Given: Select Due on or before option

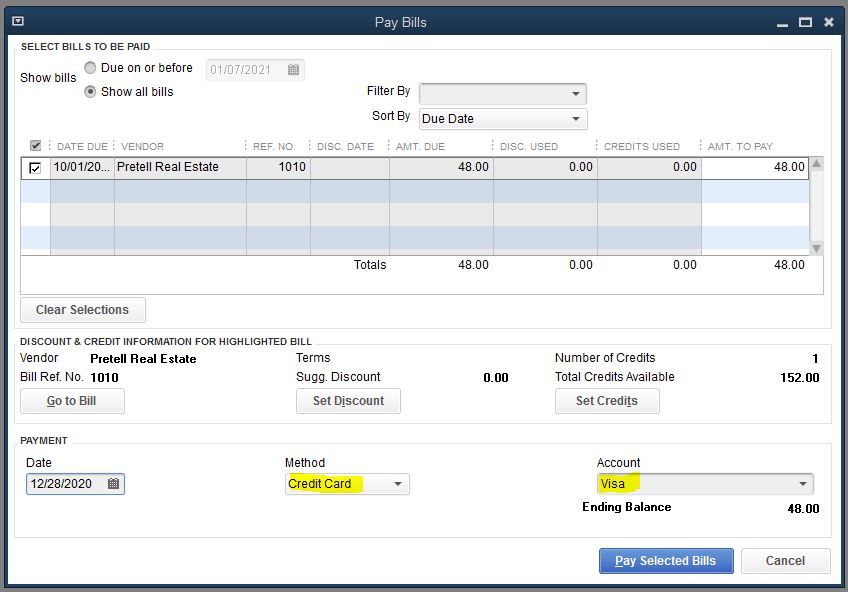Looking at the screenshot, I should click(x=91, y=68).
